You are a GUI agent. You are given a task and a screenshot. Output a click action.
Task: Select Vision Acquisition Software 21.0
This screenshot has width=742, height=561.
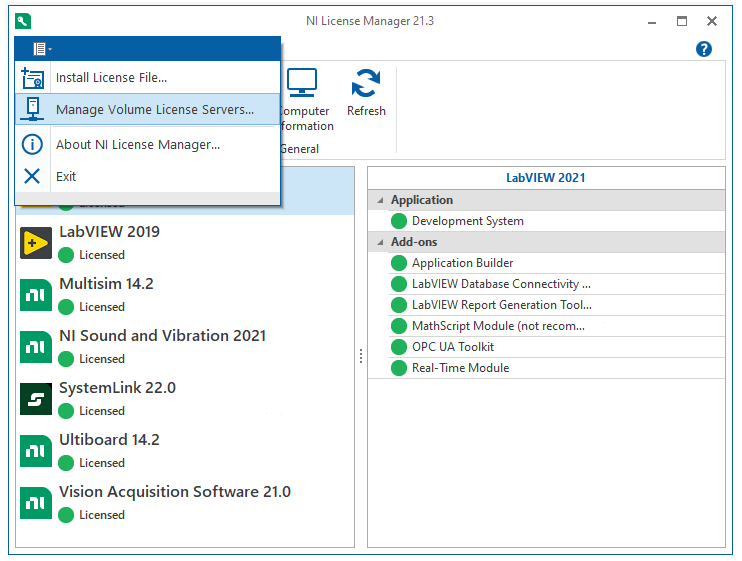point(174,492)
